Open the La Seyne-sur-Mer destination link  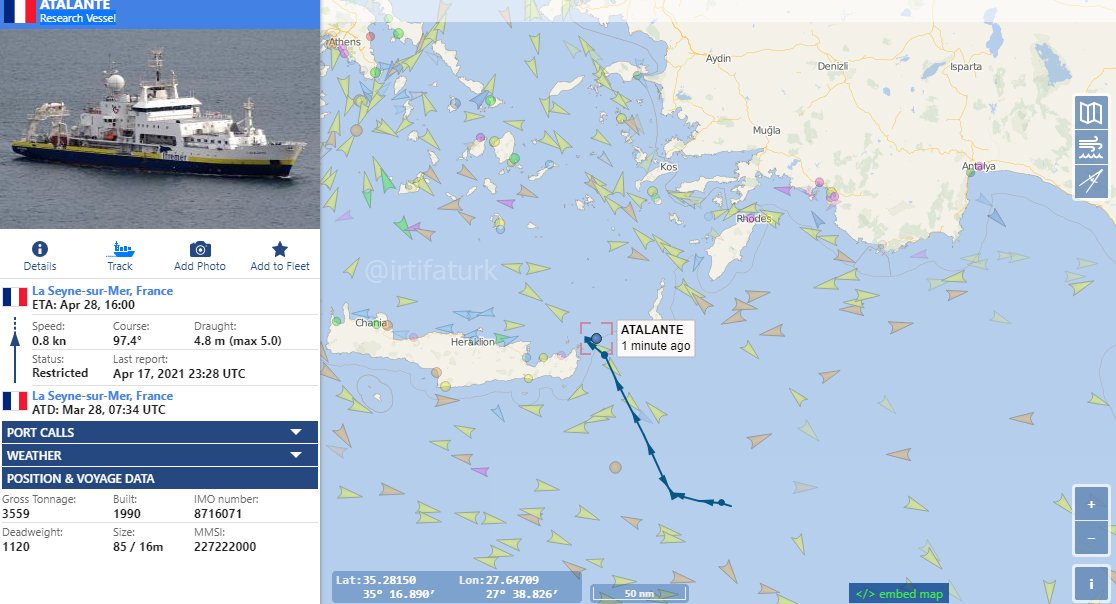tap(102, 290)
